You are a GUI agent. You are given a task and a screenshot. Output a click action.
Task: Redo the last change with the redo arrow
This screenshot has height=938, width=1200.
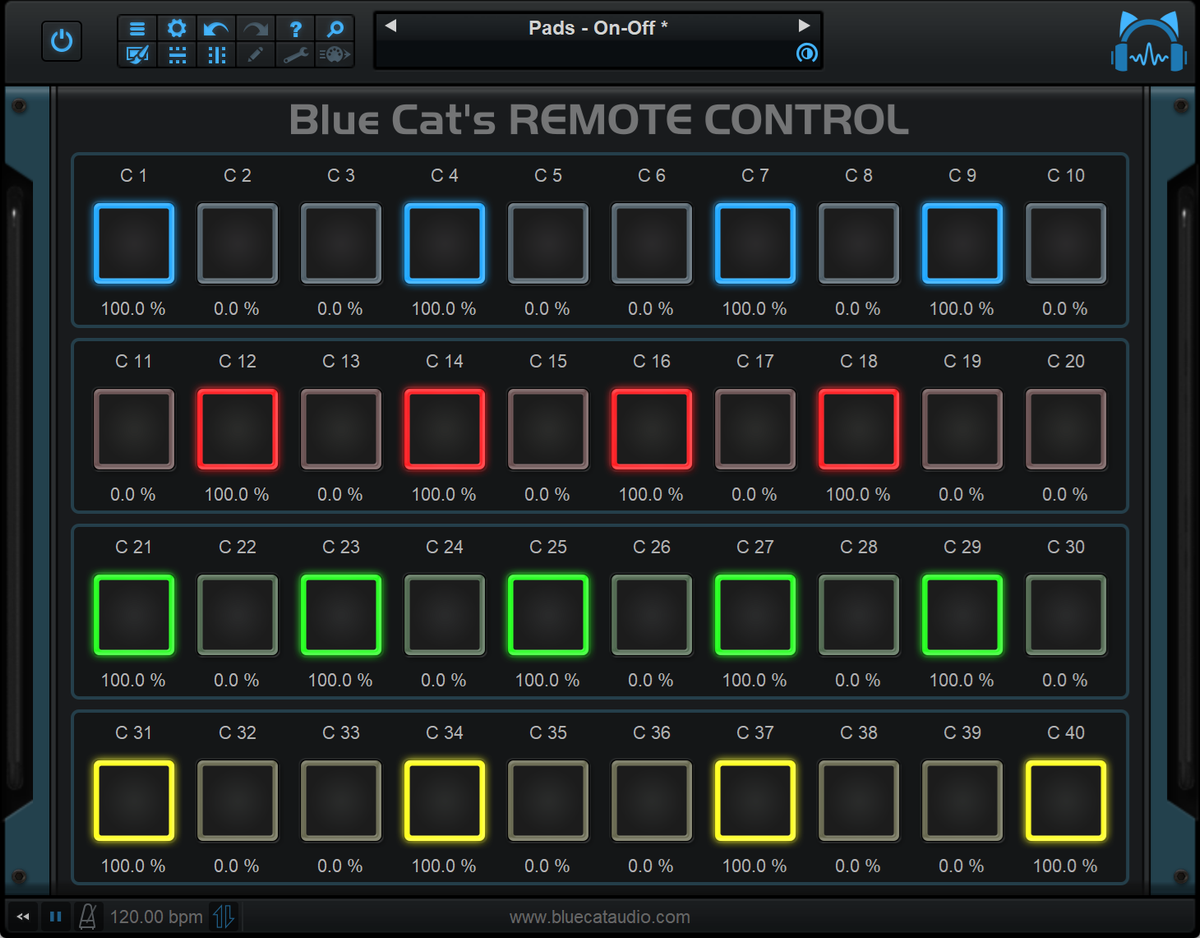(255, 28)
